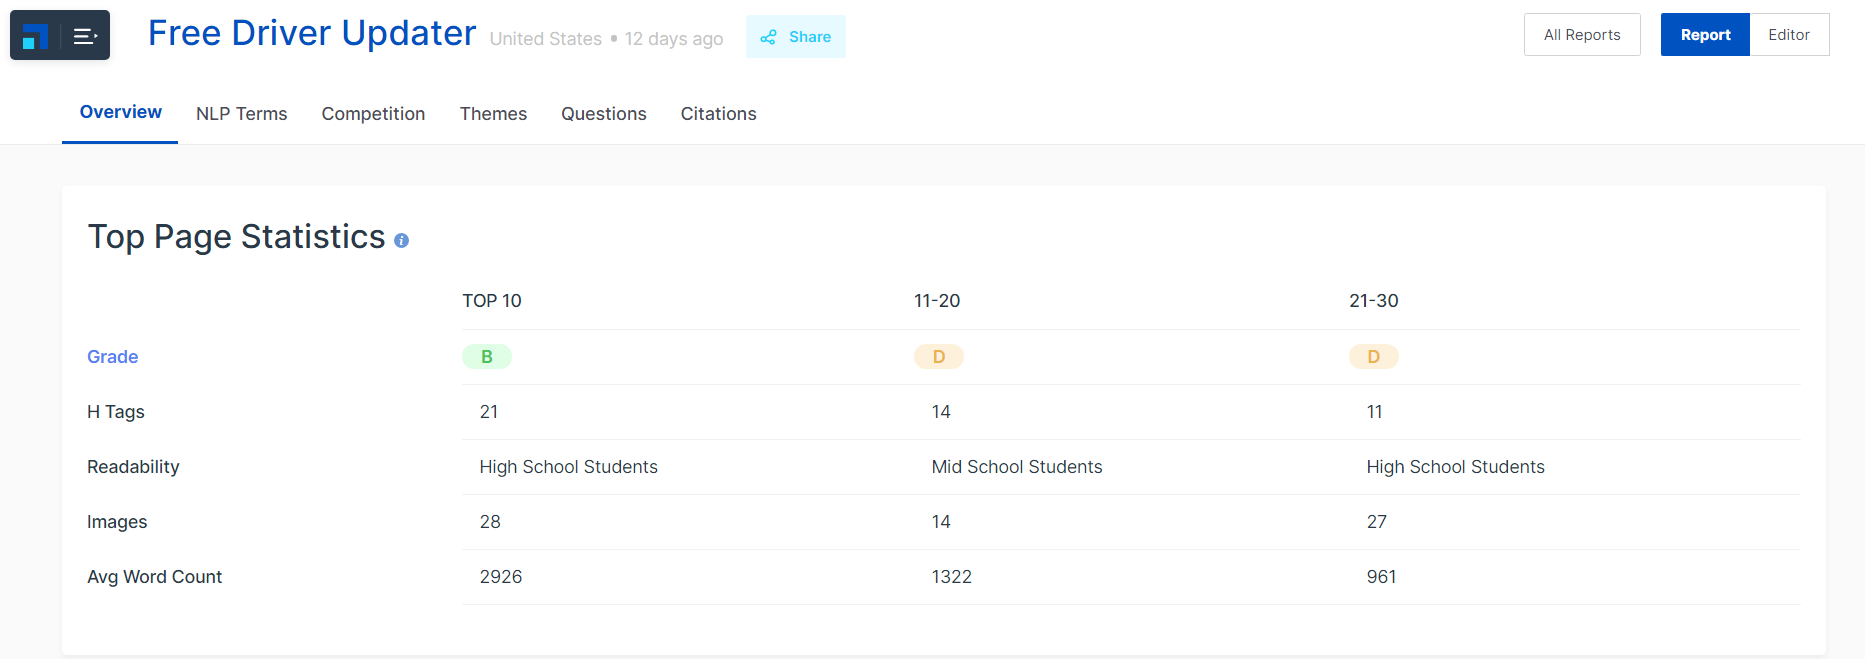This screenshot has height=659, width=1865.
Task: Click H Tags value 21
Action: (x=489, y=412)
